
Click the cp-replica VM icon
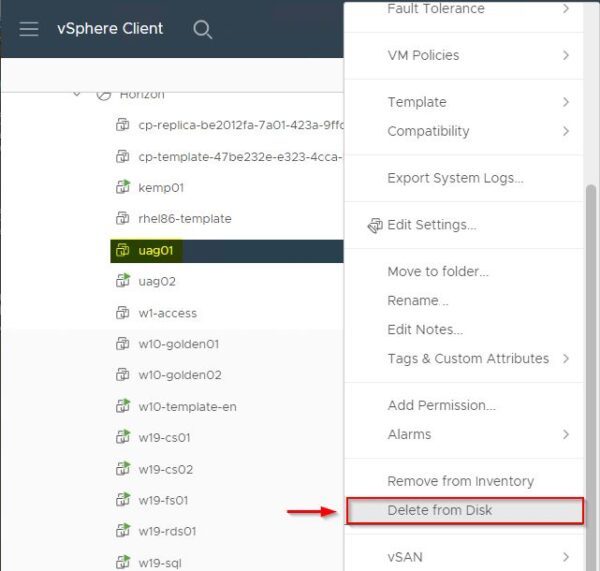pos(122,125)
